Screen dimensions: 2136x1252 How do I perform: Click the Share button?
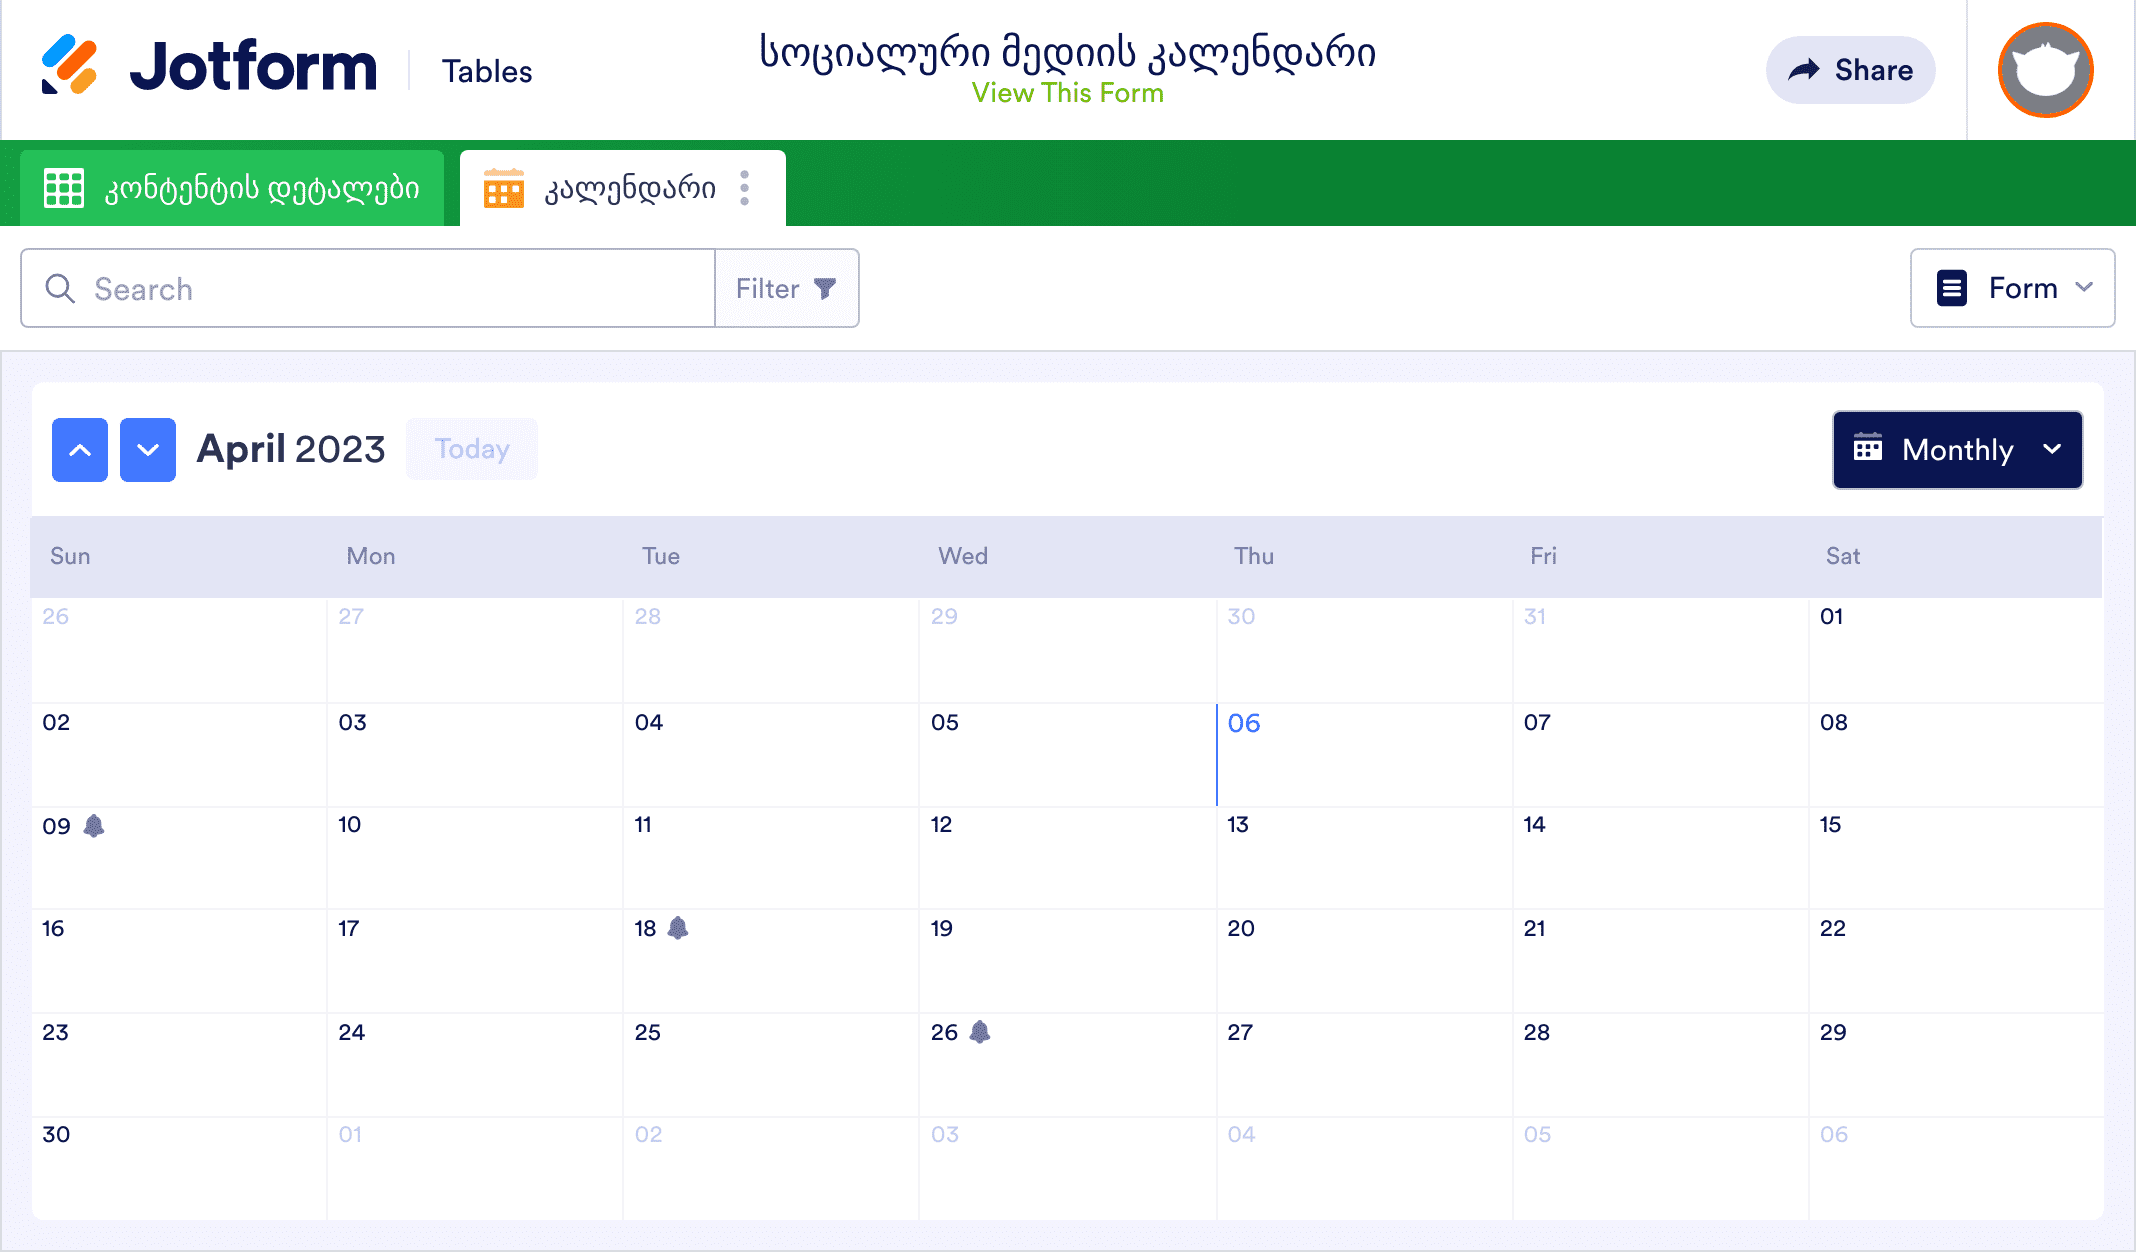click(x=1850, y=70)
